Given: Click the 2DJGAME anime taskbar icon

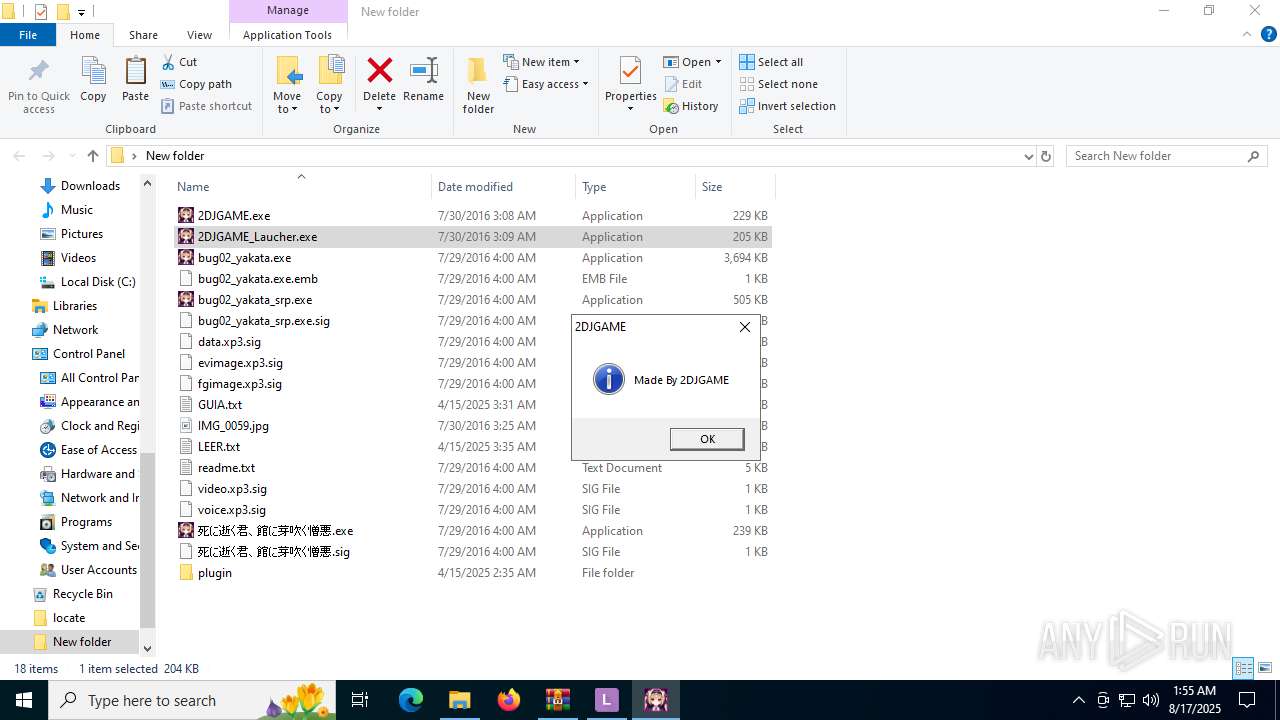Looking at the screenshot, I should [x=656, y=700].
